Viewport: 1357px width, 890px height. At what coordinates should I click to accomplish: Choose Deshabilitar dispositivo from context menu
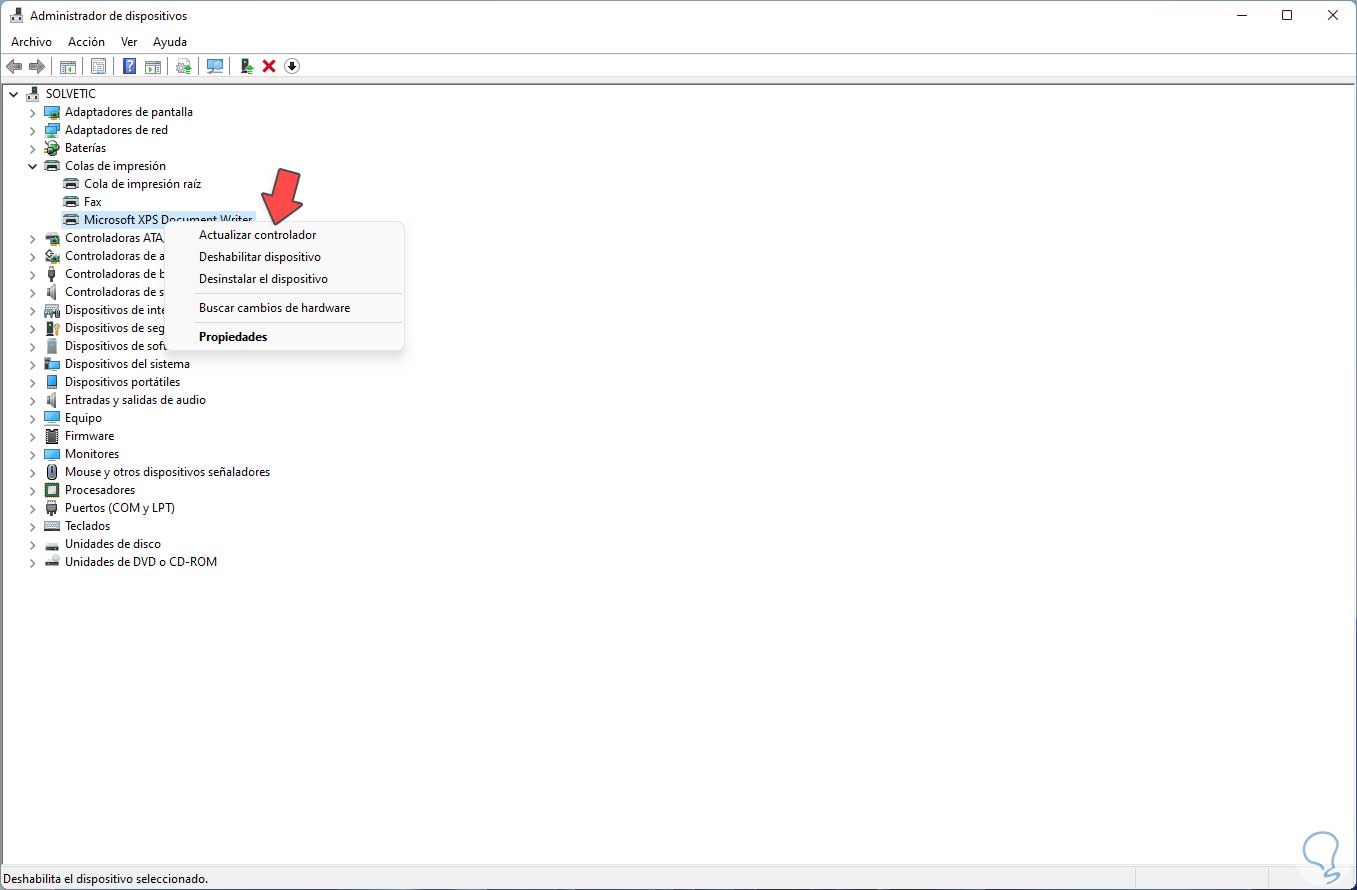(x=285, y=257)
